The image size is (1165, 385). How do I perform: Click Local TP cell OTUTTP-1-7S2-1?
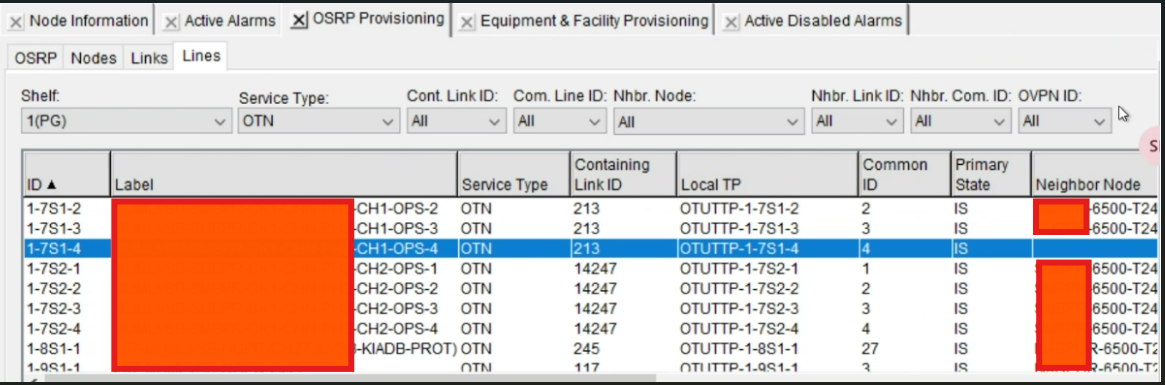click(768, 268)
